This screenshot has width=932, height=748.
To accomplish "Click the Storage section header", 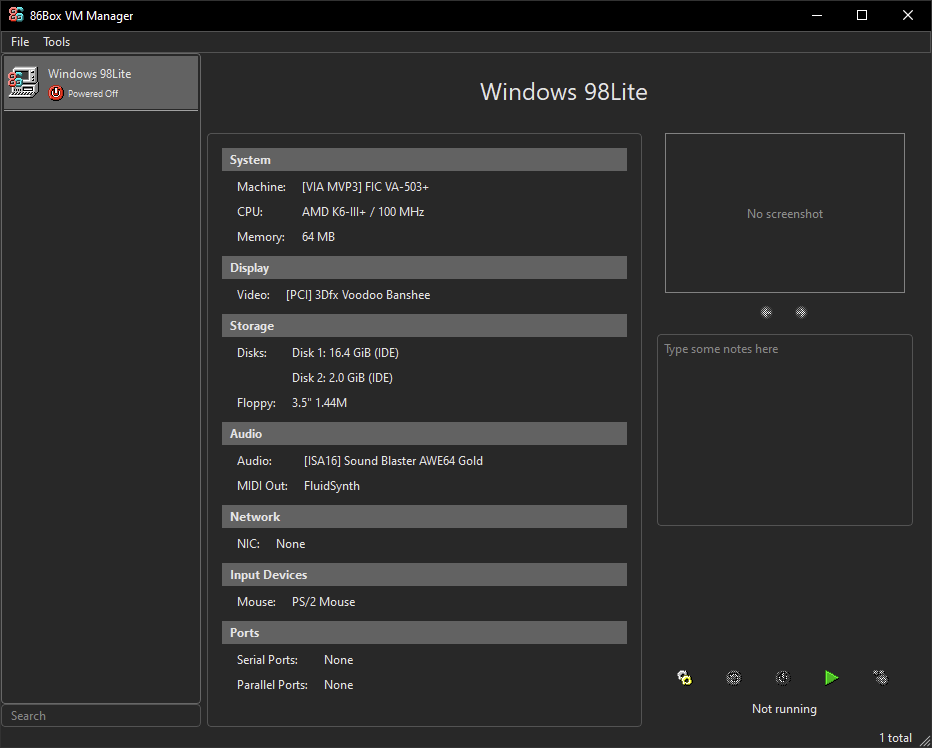I will [x=424, y=326].
